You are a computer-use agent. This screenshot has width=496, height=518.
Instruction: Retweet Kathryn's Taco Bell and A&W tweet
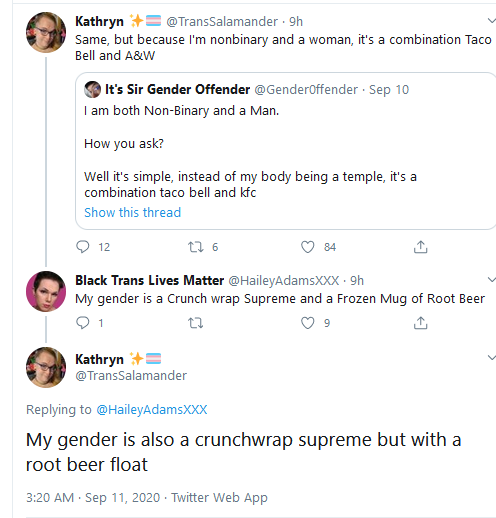196,247
